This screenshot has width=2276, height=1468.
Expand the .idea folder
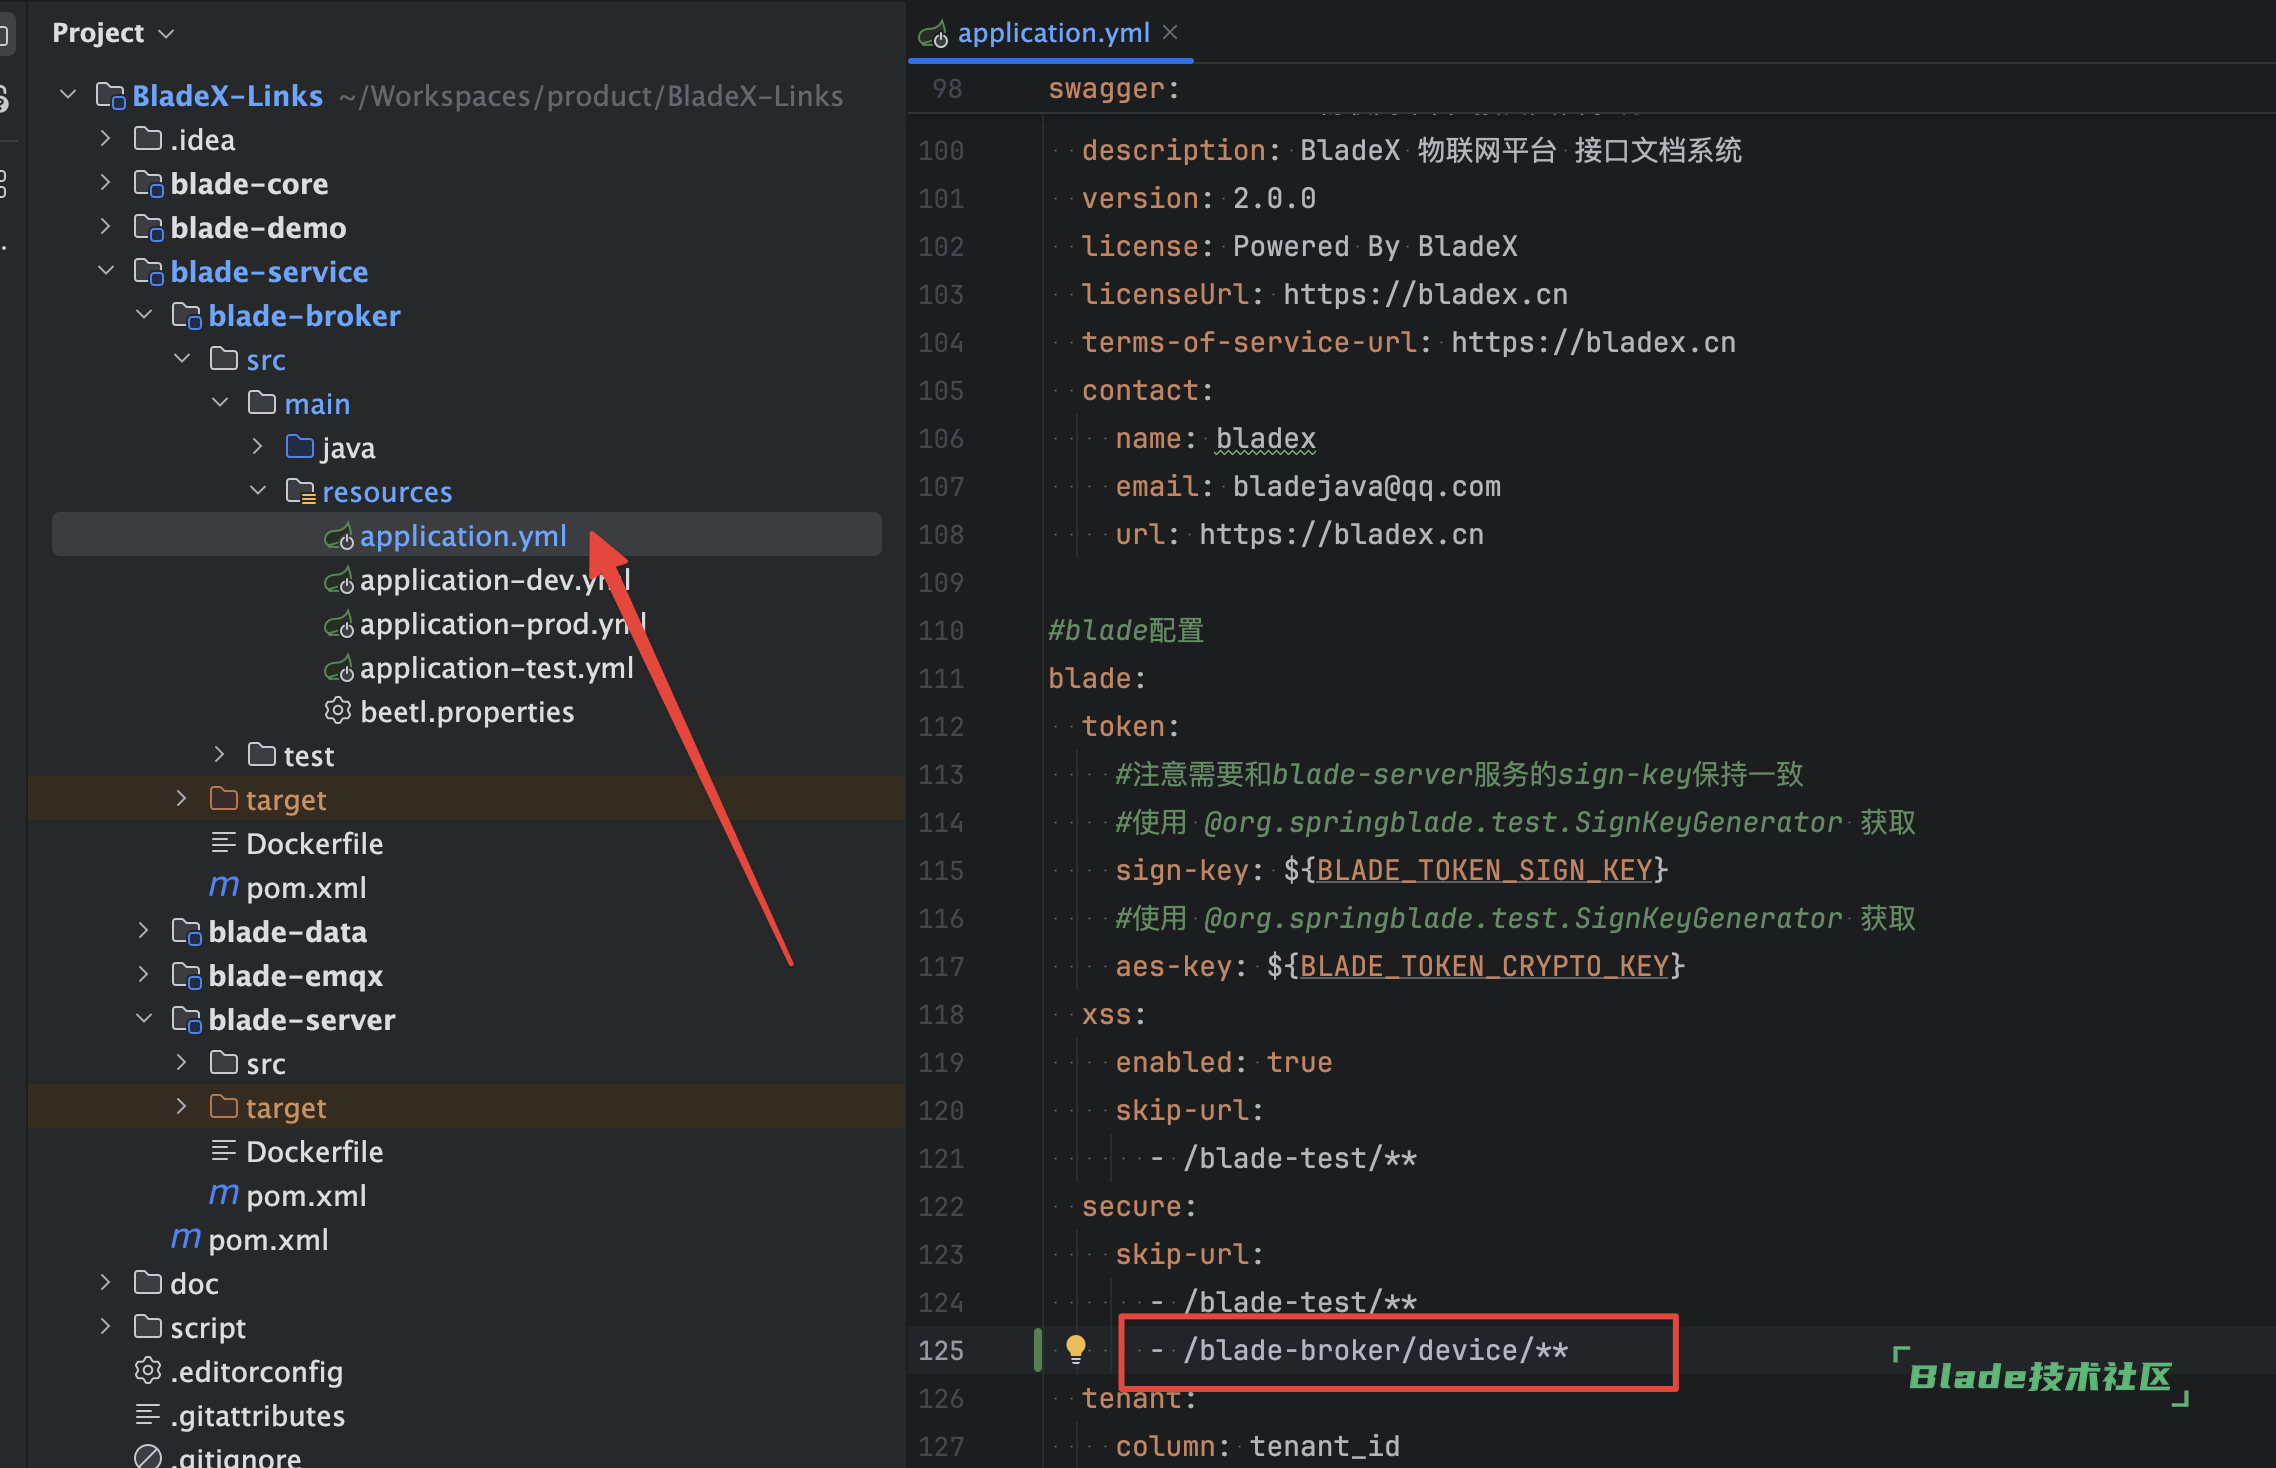[x=106, y=139]
